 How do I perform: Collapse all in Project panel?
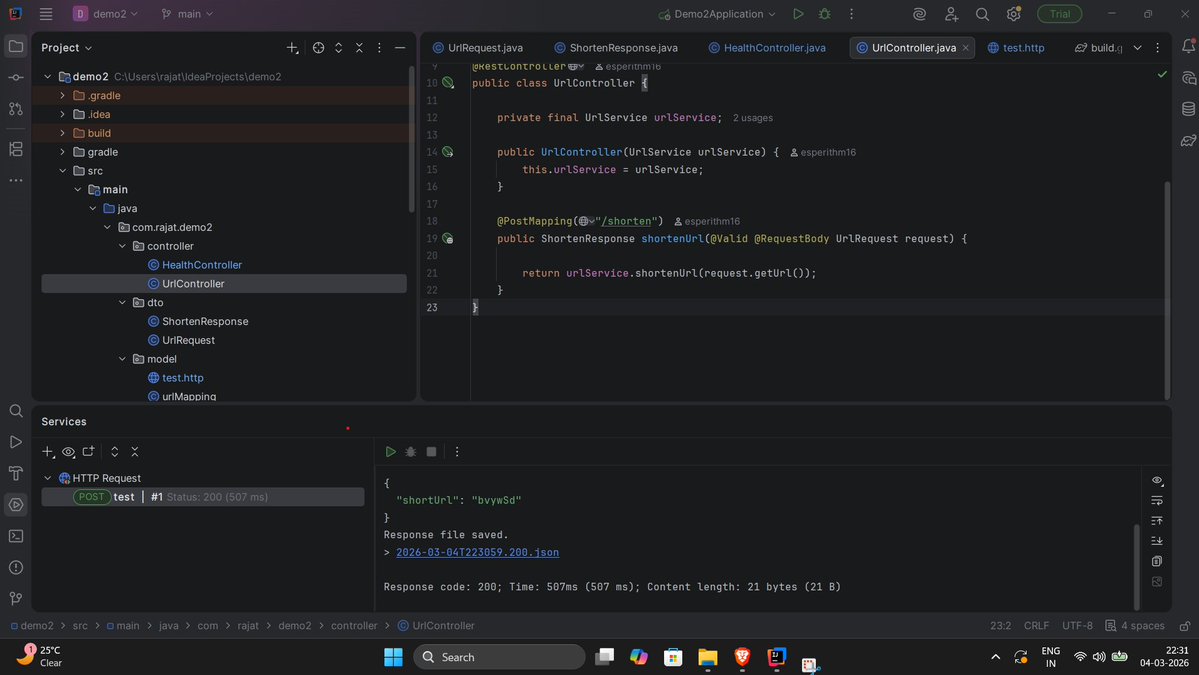(359, 47)
